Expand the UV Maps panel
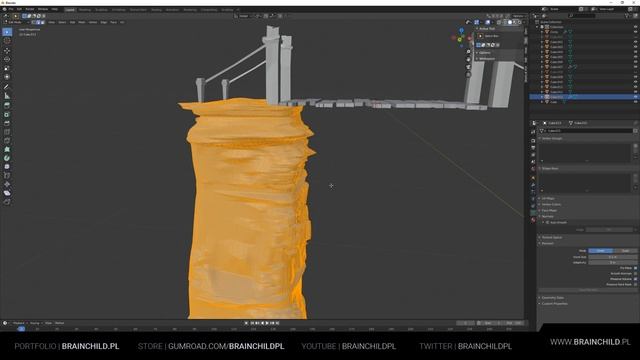This screenshot has width=640, height=360. click(x=548, y=198)
